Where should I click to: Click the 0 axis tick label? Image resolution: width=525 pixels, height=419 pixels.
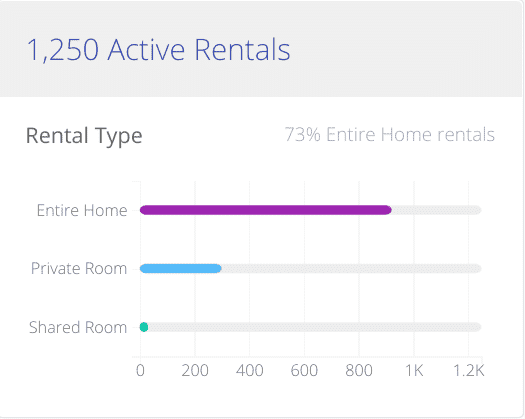tap(140, 371)
